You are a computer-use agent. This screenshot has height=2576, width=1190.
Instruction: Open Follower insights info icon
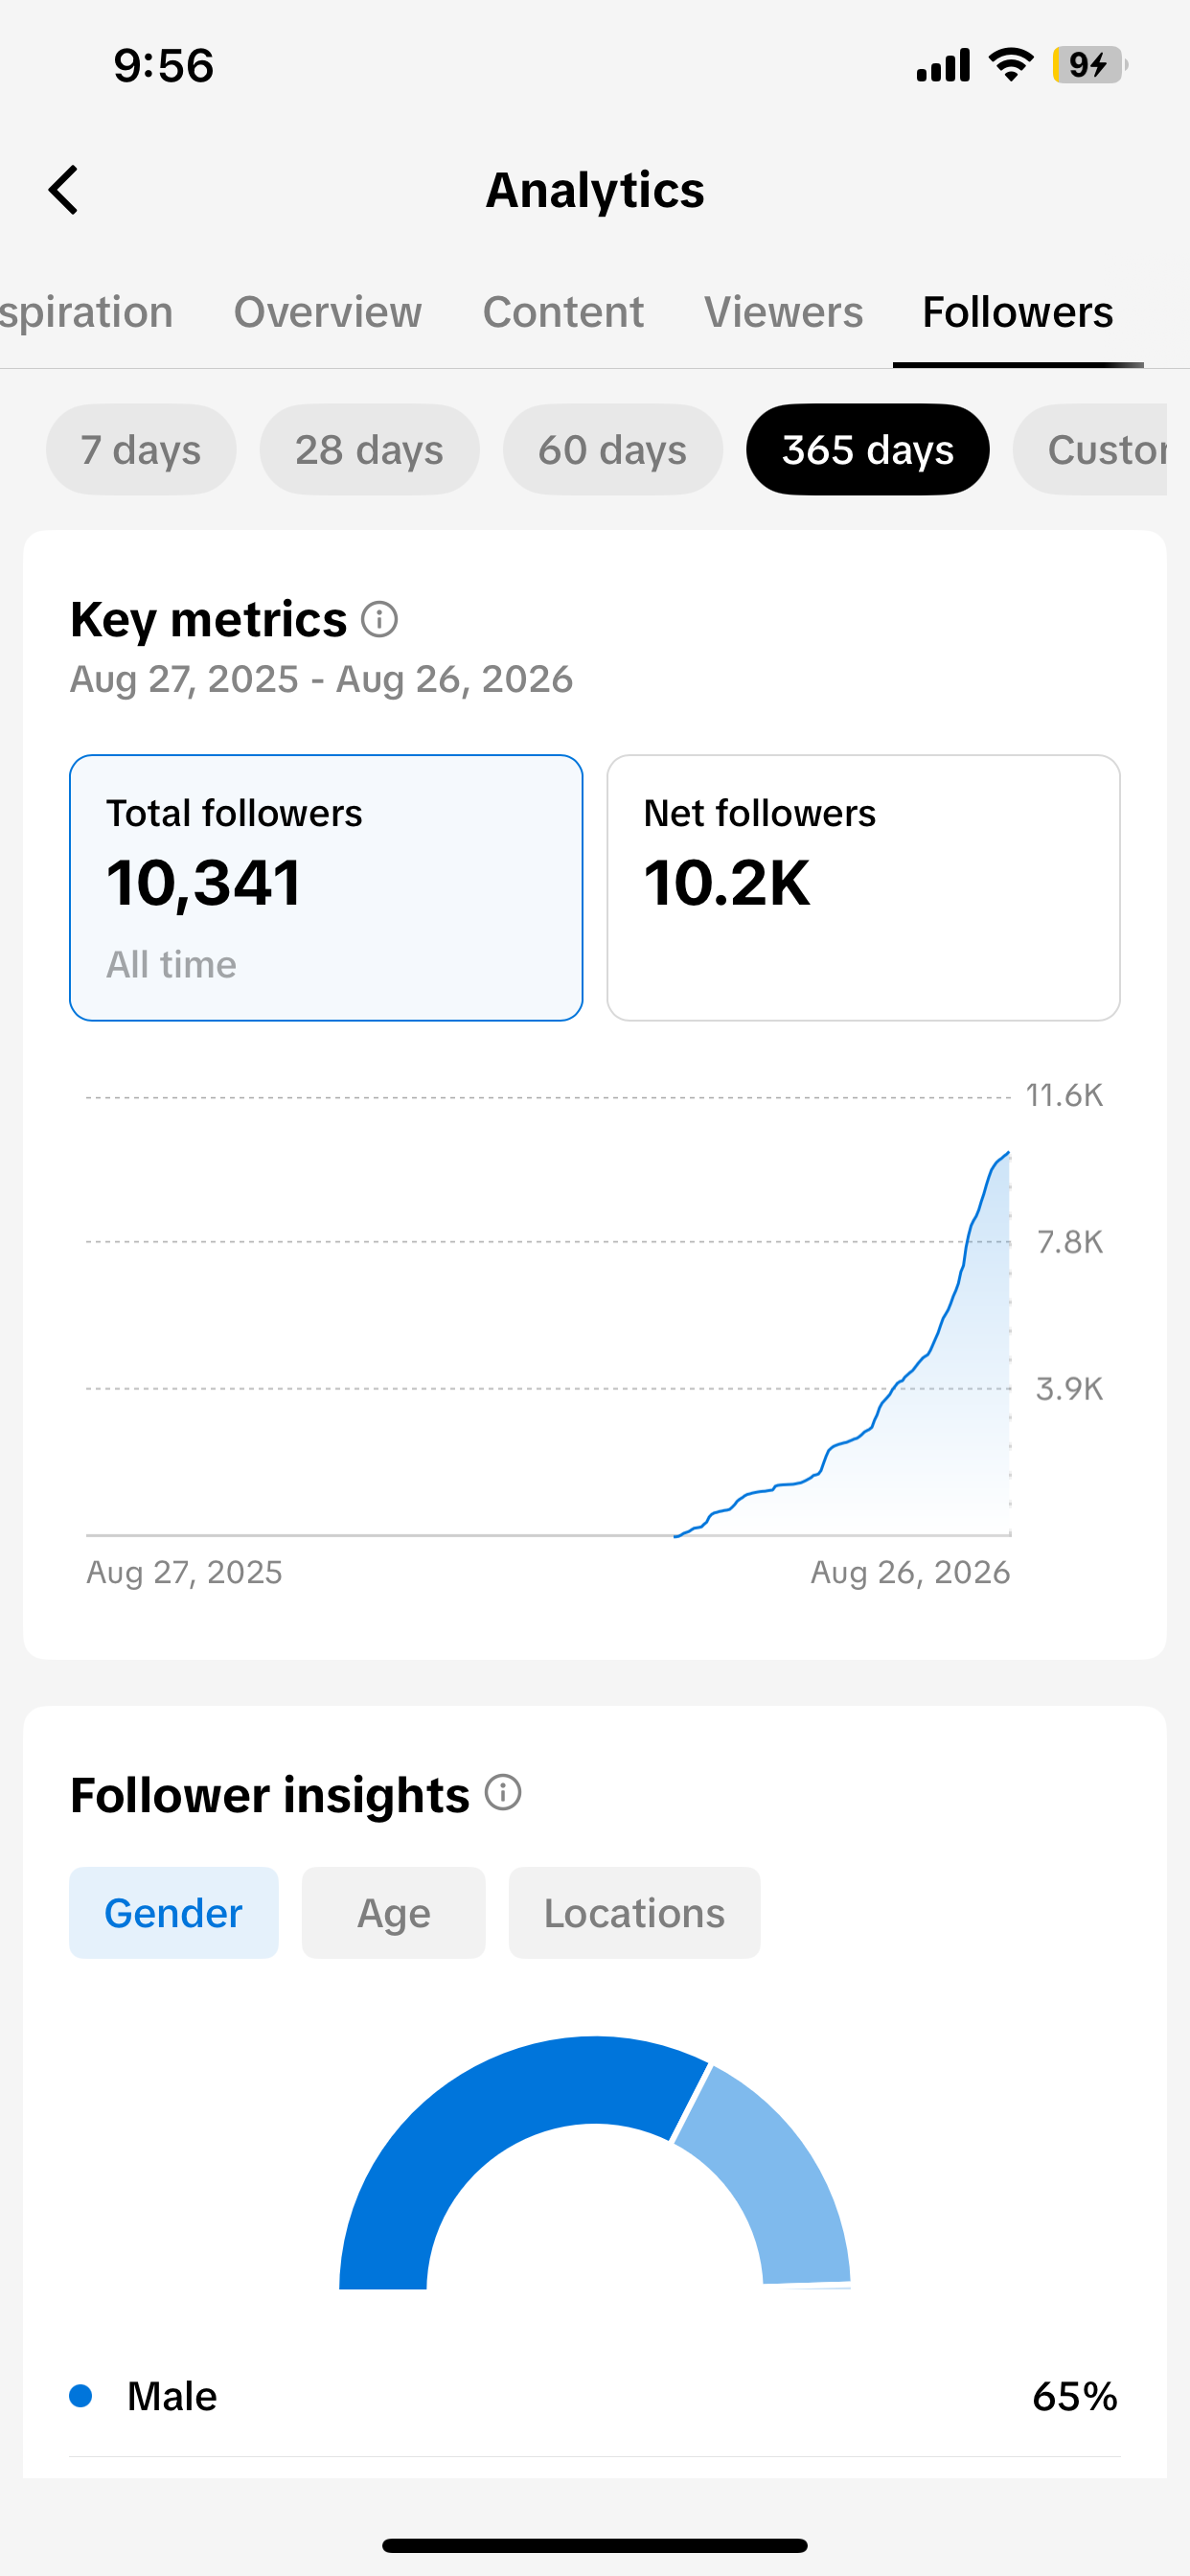point(503,1793)
